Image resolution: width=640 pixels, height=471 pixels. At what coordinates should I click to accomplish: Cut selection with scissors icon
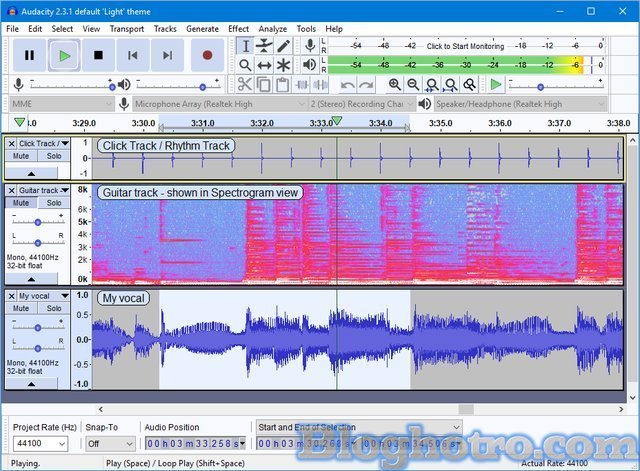tap(244, 84)
